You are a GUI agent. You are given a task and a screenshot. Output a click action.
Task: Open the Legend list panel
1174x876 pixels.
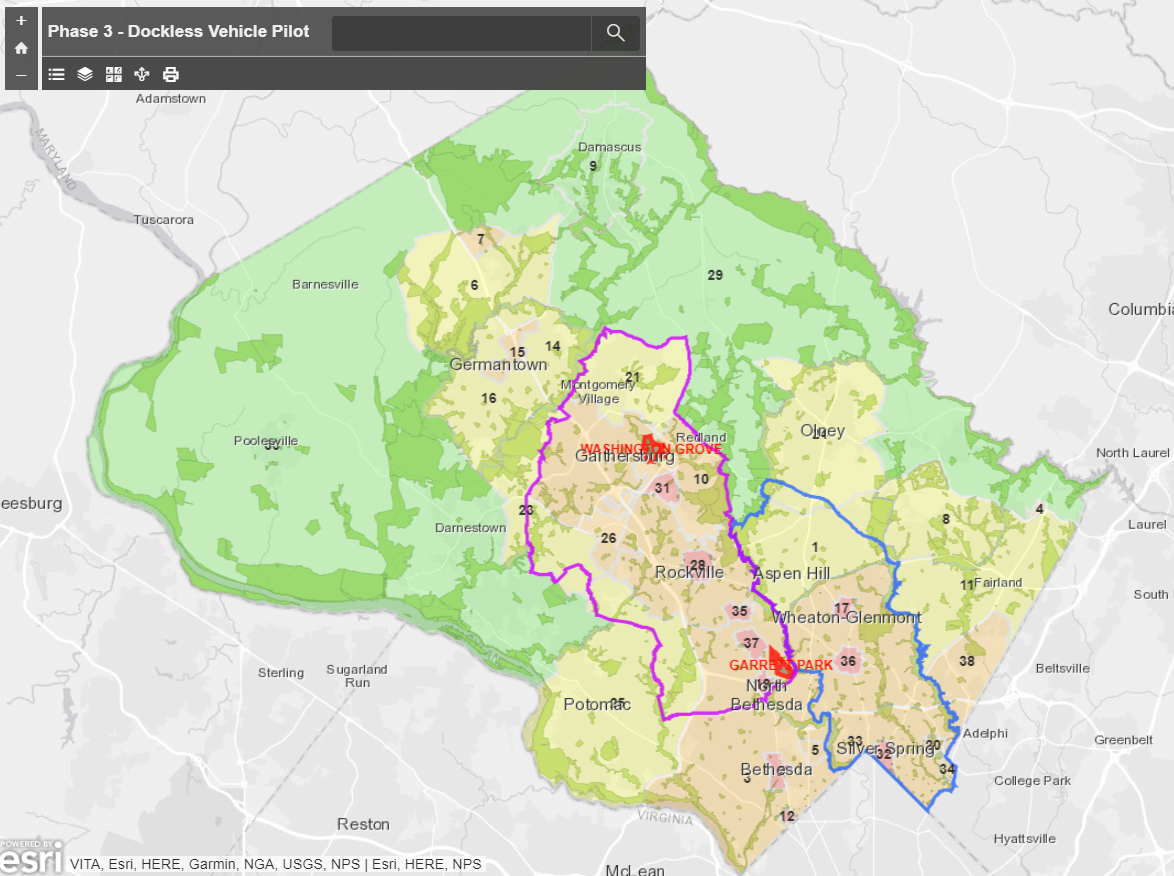57,74
